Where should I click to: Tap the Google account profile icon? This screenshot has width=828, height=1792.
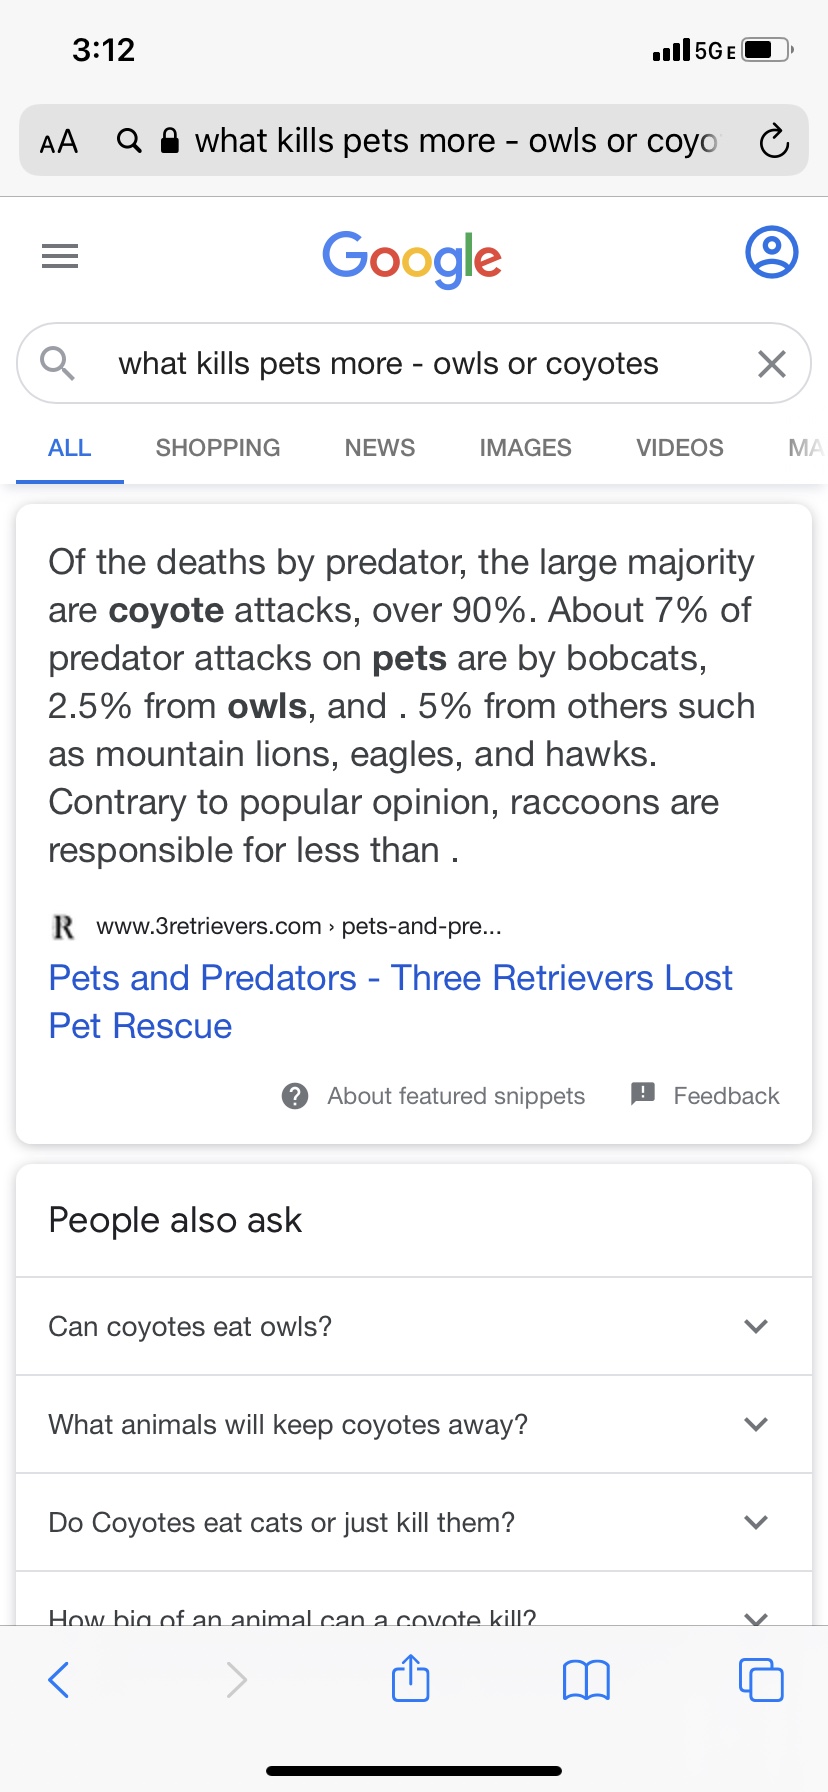pyautogui.click(x=771, y=252)
